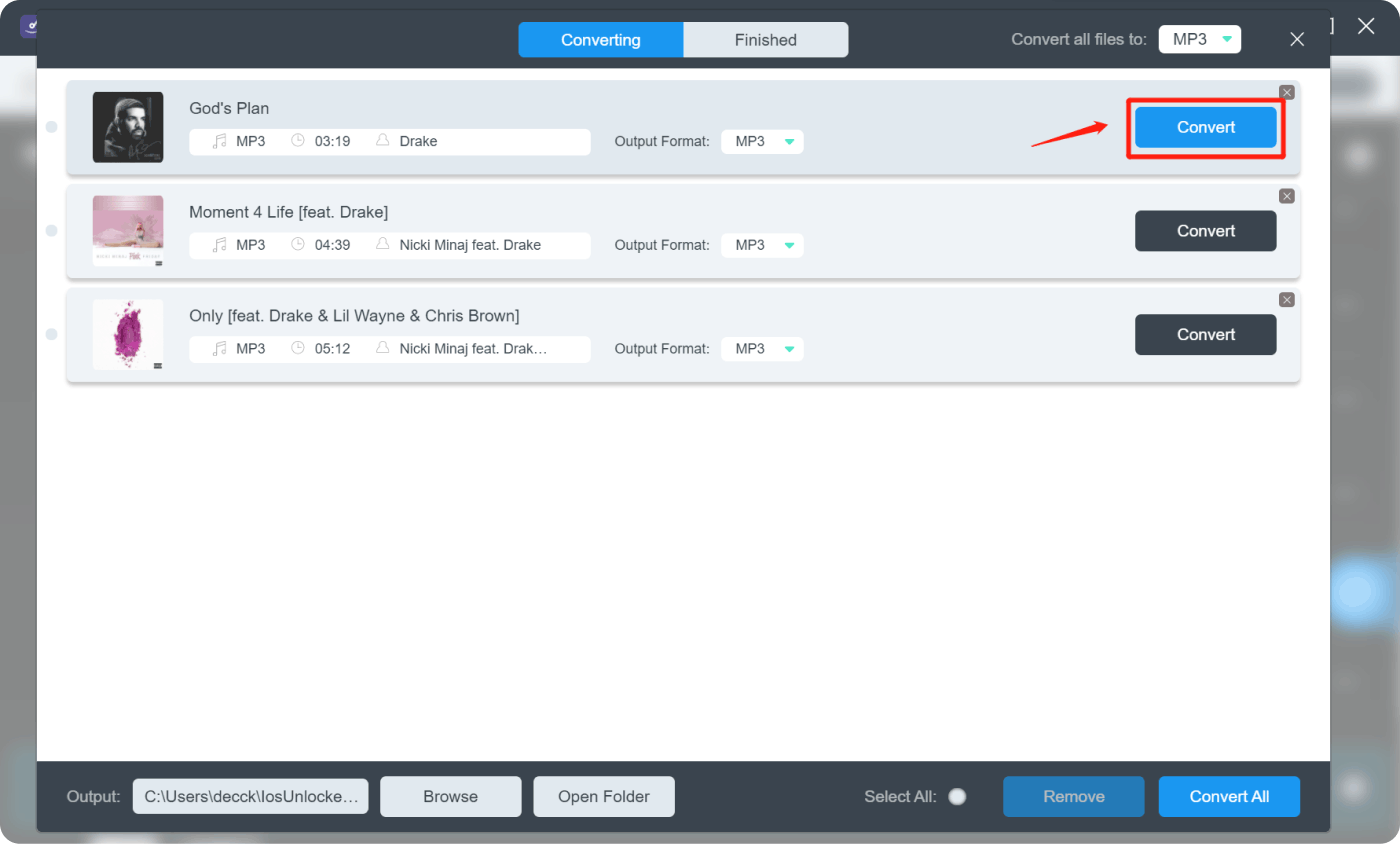Viewport: 1400px width, 844px height.
Task: Convert the Moment 4 Life track
Action: click(x=1206, y=231)
